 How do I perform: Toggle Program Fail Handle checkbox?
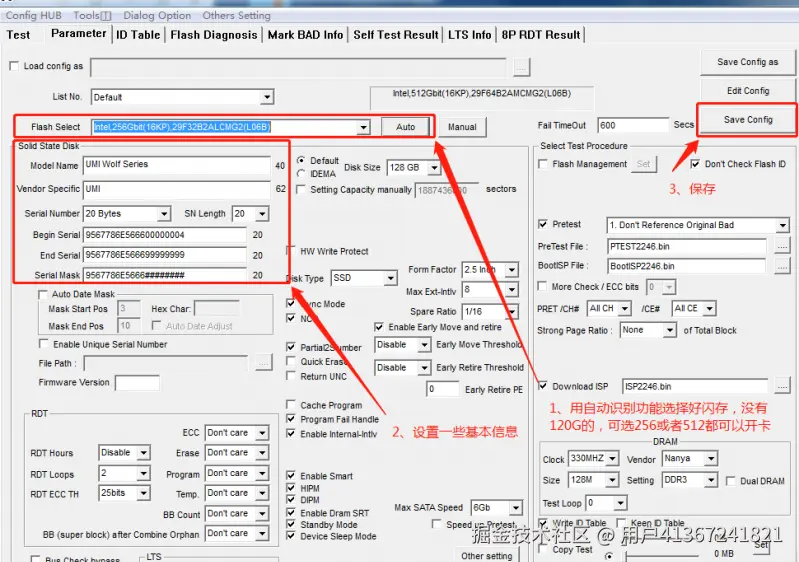tap(291, 419)
